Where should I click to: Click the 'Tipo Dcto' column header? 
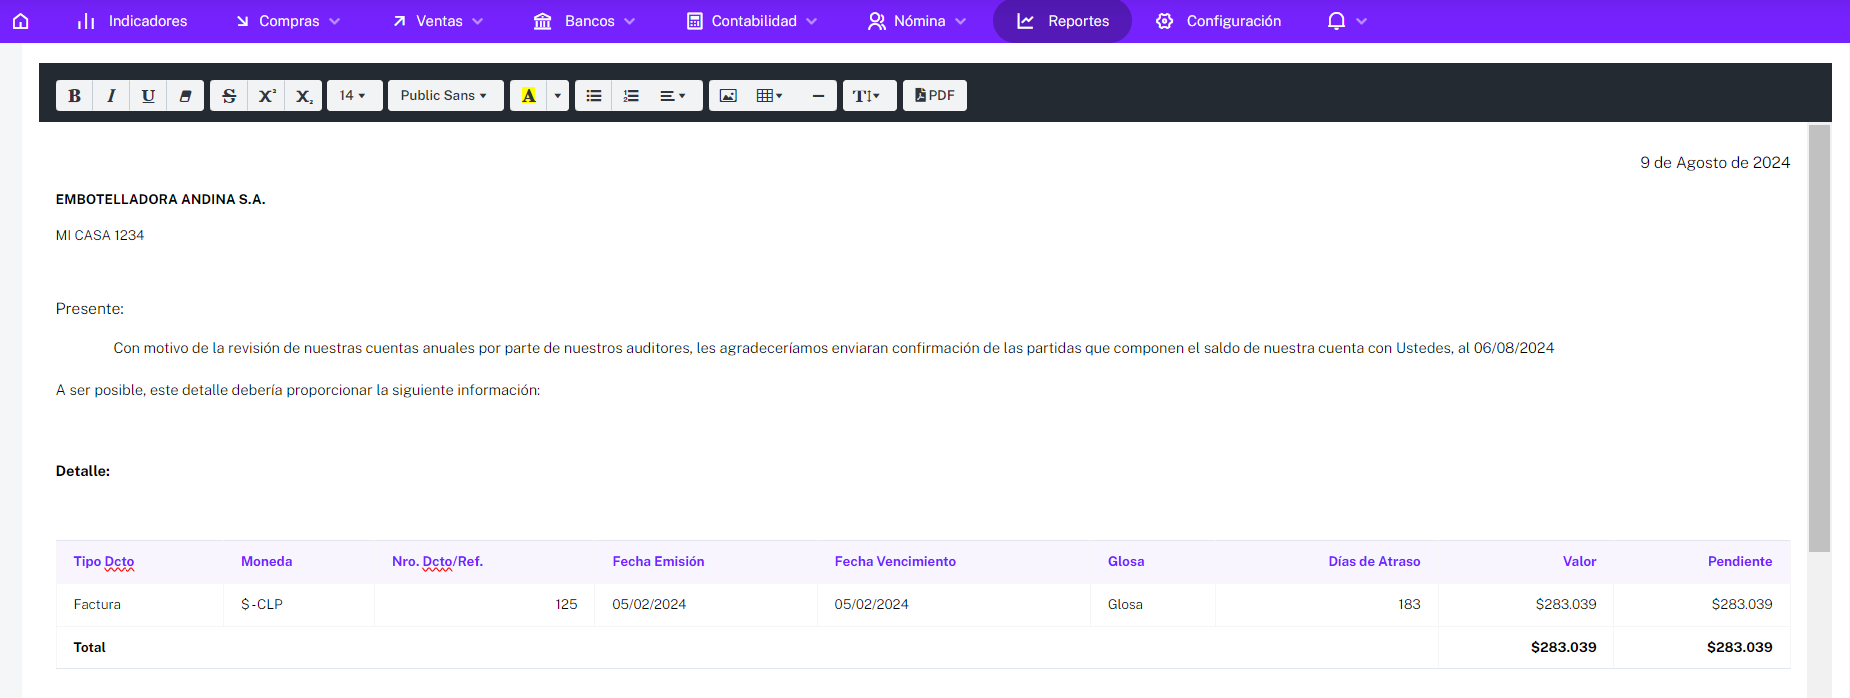click(104, 562)
